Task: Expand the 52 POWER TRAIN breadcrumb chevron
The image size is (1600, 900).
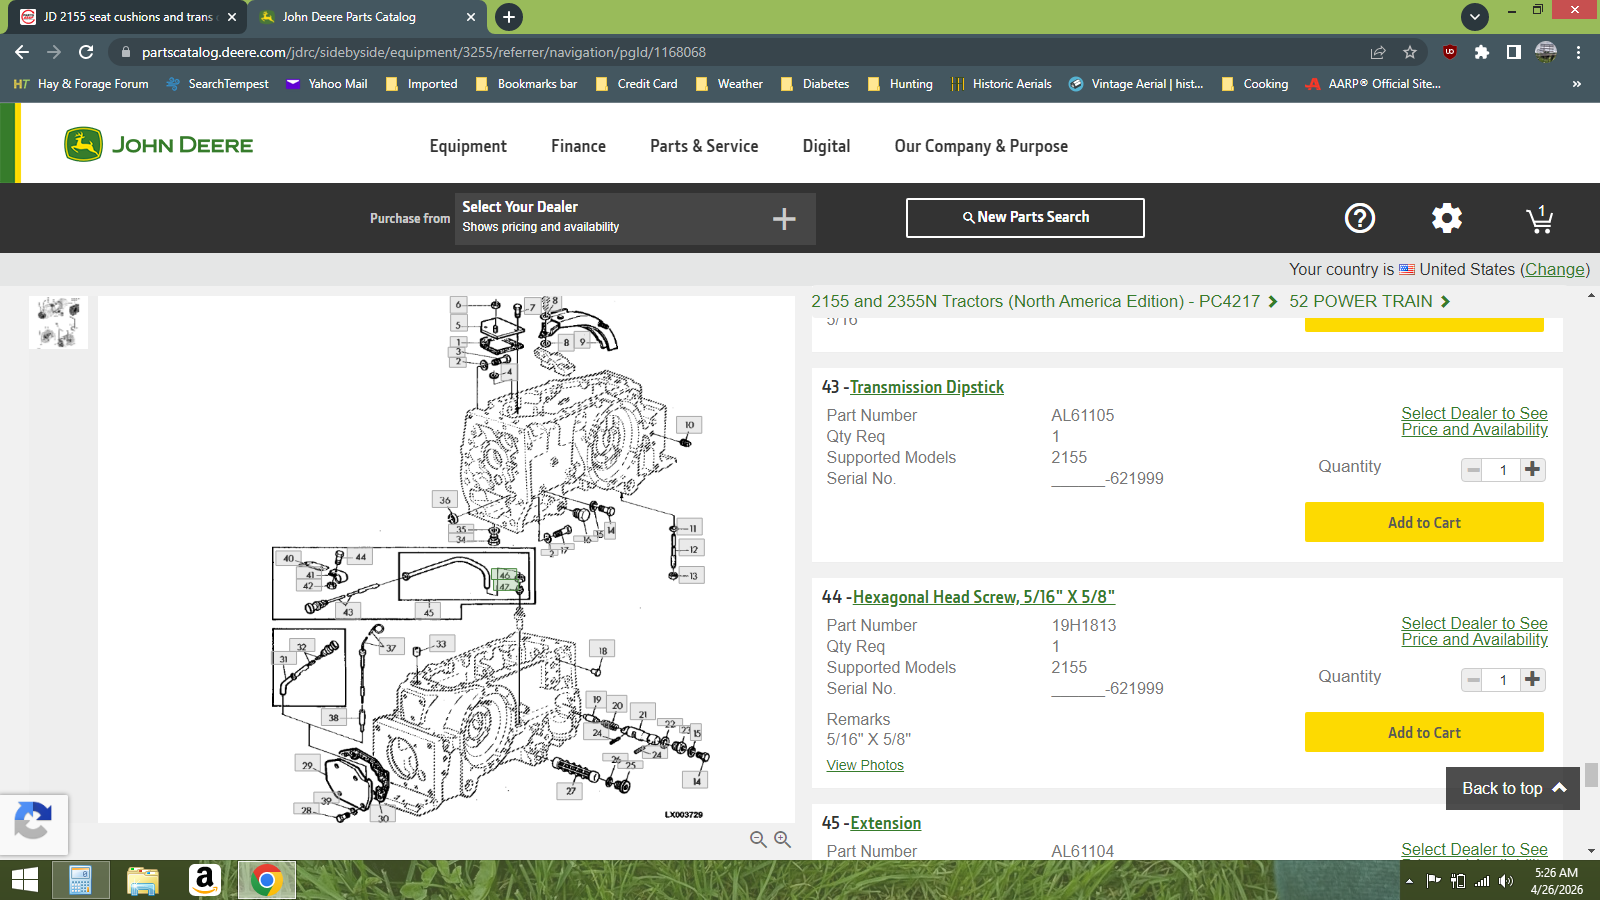Action: 1445,301
